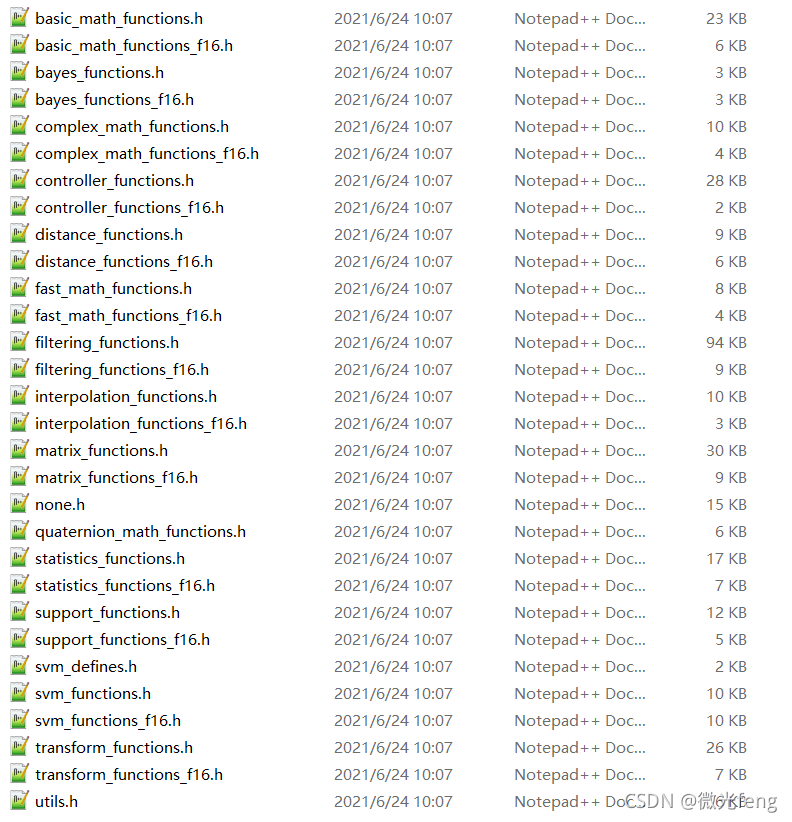792x822 pixels.
Task: Click the icon beside interpolation_functions.h
Action: click(19, 396)
